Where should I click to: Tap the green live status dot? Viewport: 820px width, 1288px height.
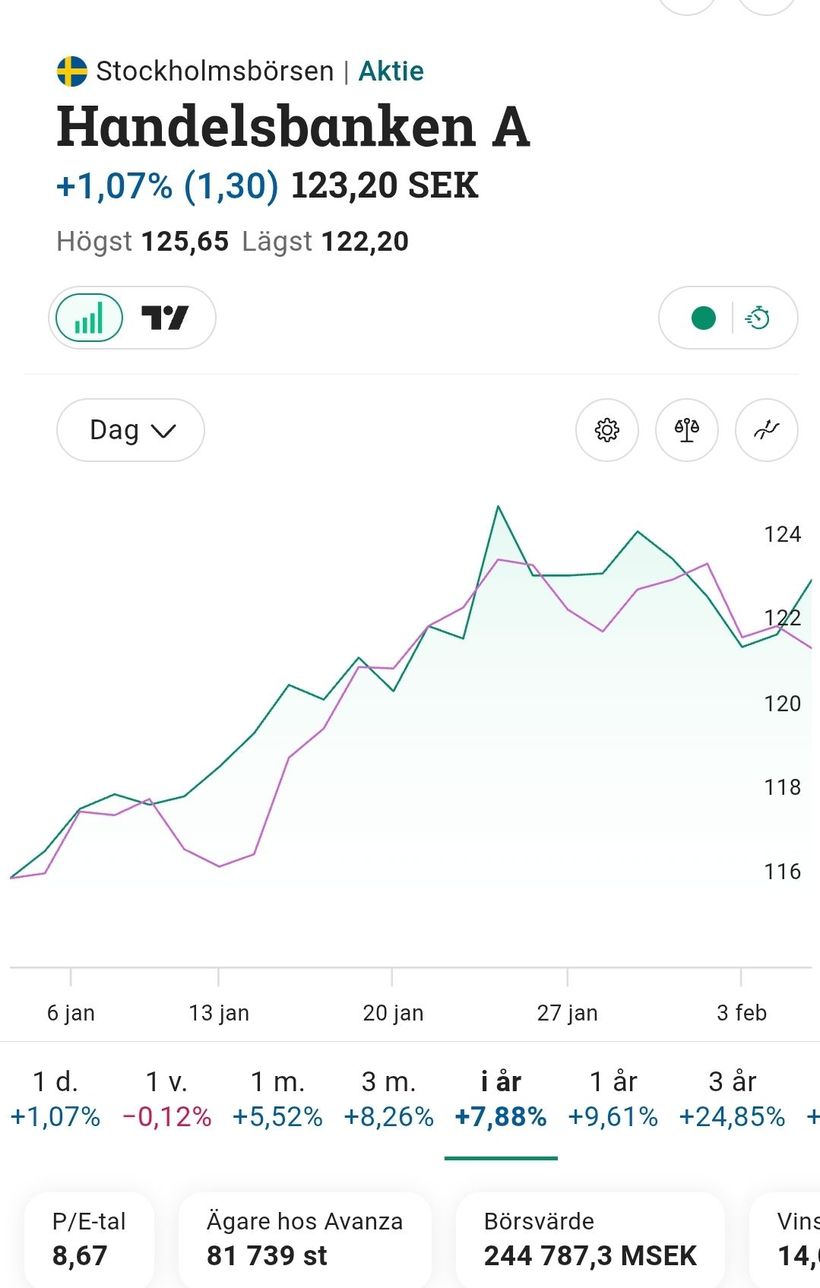tap(704, 318)
